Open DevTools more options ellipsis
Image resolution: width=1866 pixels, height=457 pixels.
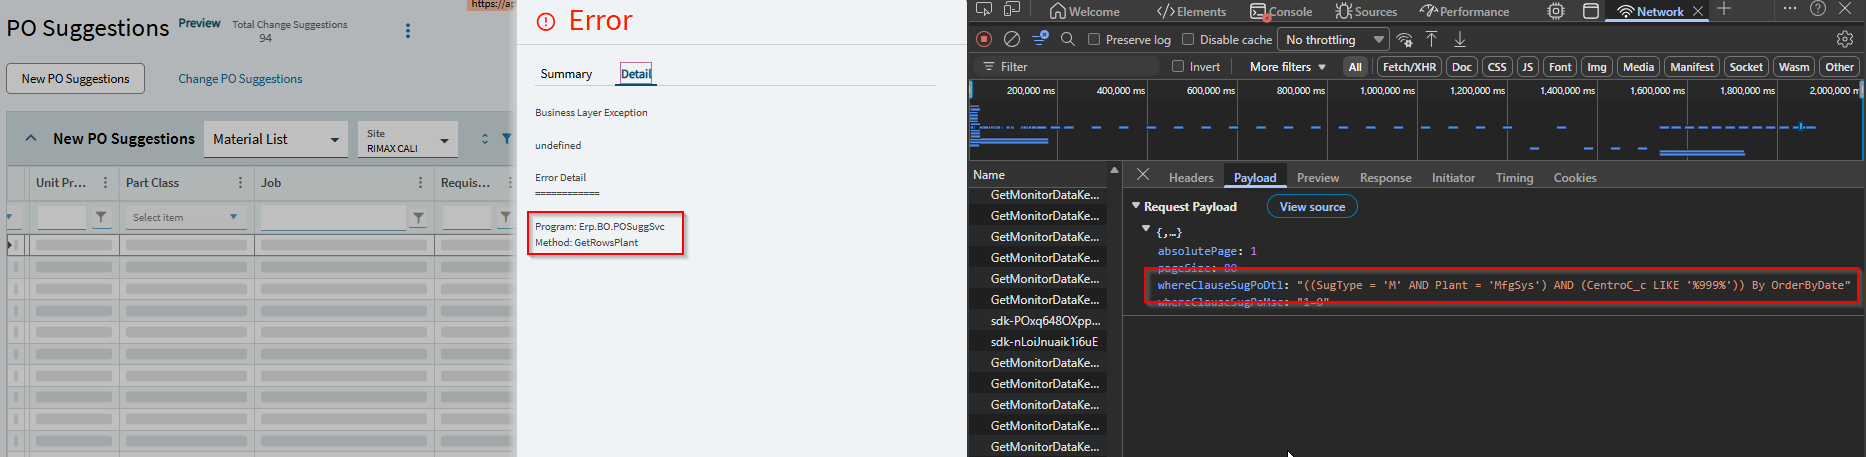coord(1790,9)
